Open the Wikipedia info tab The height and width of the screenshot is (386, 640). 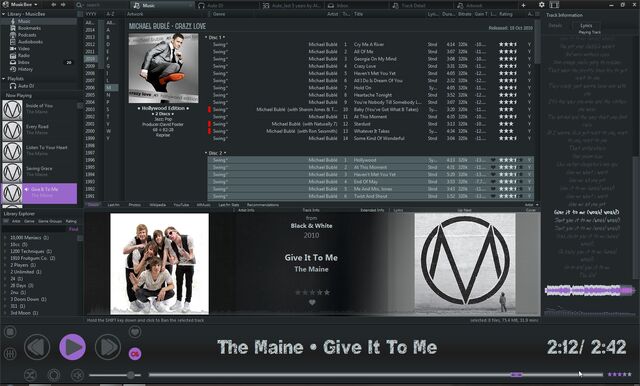[158, 205]
